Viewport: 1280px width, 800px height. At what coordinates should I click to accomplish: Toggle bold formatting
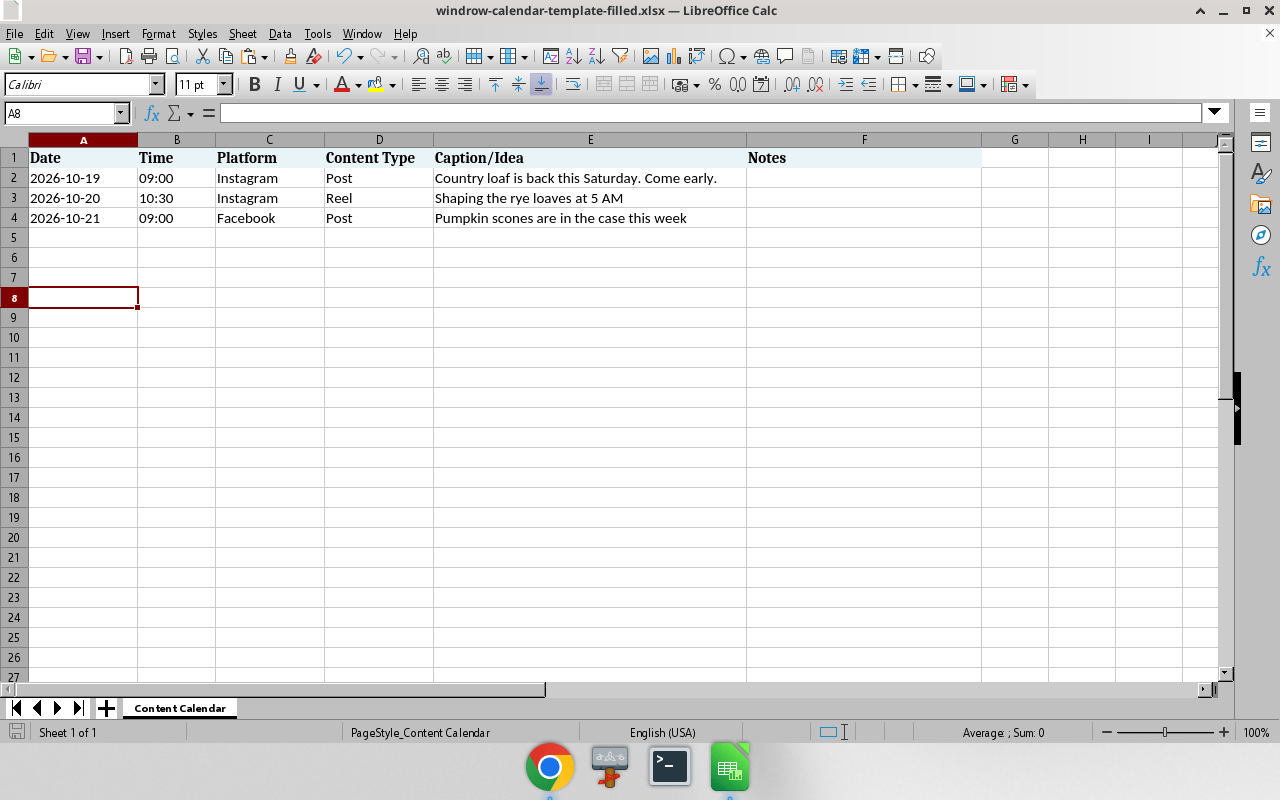254,85
